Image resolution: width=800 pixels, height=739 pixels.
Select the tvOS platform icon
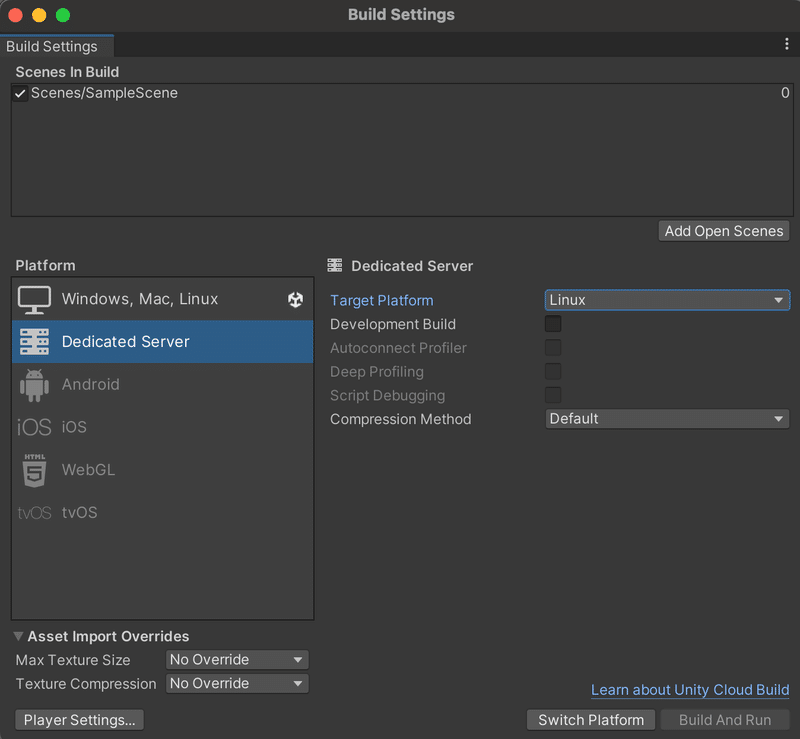coord(34,512)
